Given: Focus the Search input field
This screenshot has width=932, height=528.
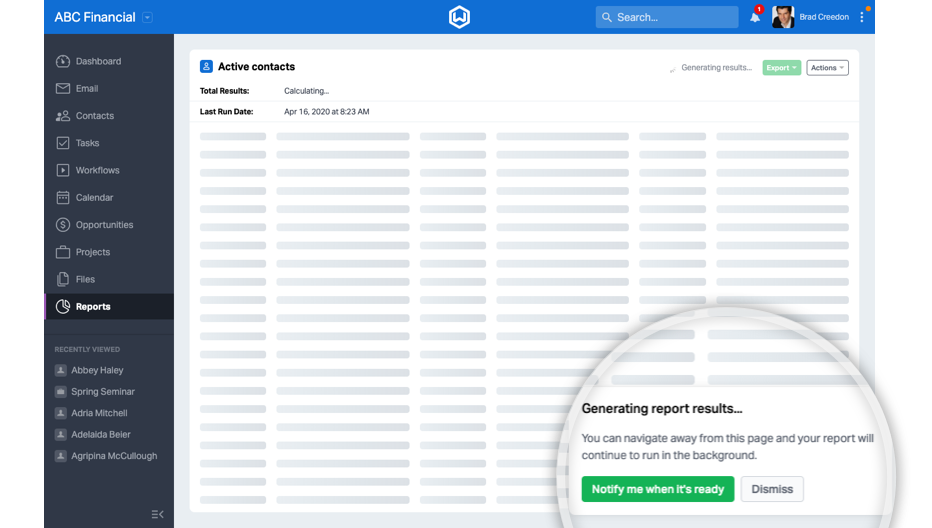Looking at the screenshot, I should 667,17.
